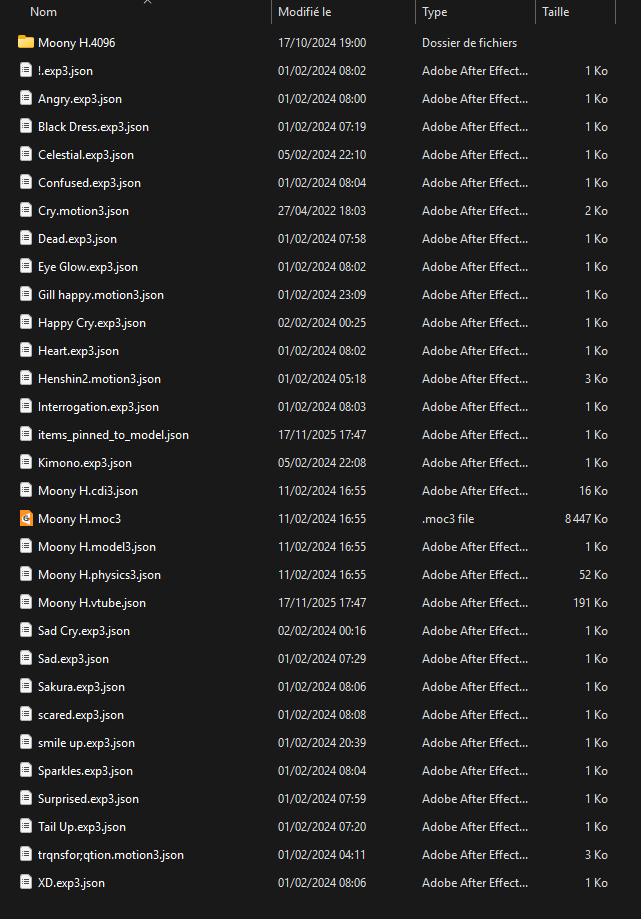Viewport: 641px width, 919px height.
Task: Select the trqnsfor;qtion.motion3.json entry
Action: click(110, 855)
